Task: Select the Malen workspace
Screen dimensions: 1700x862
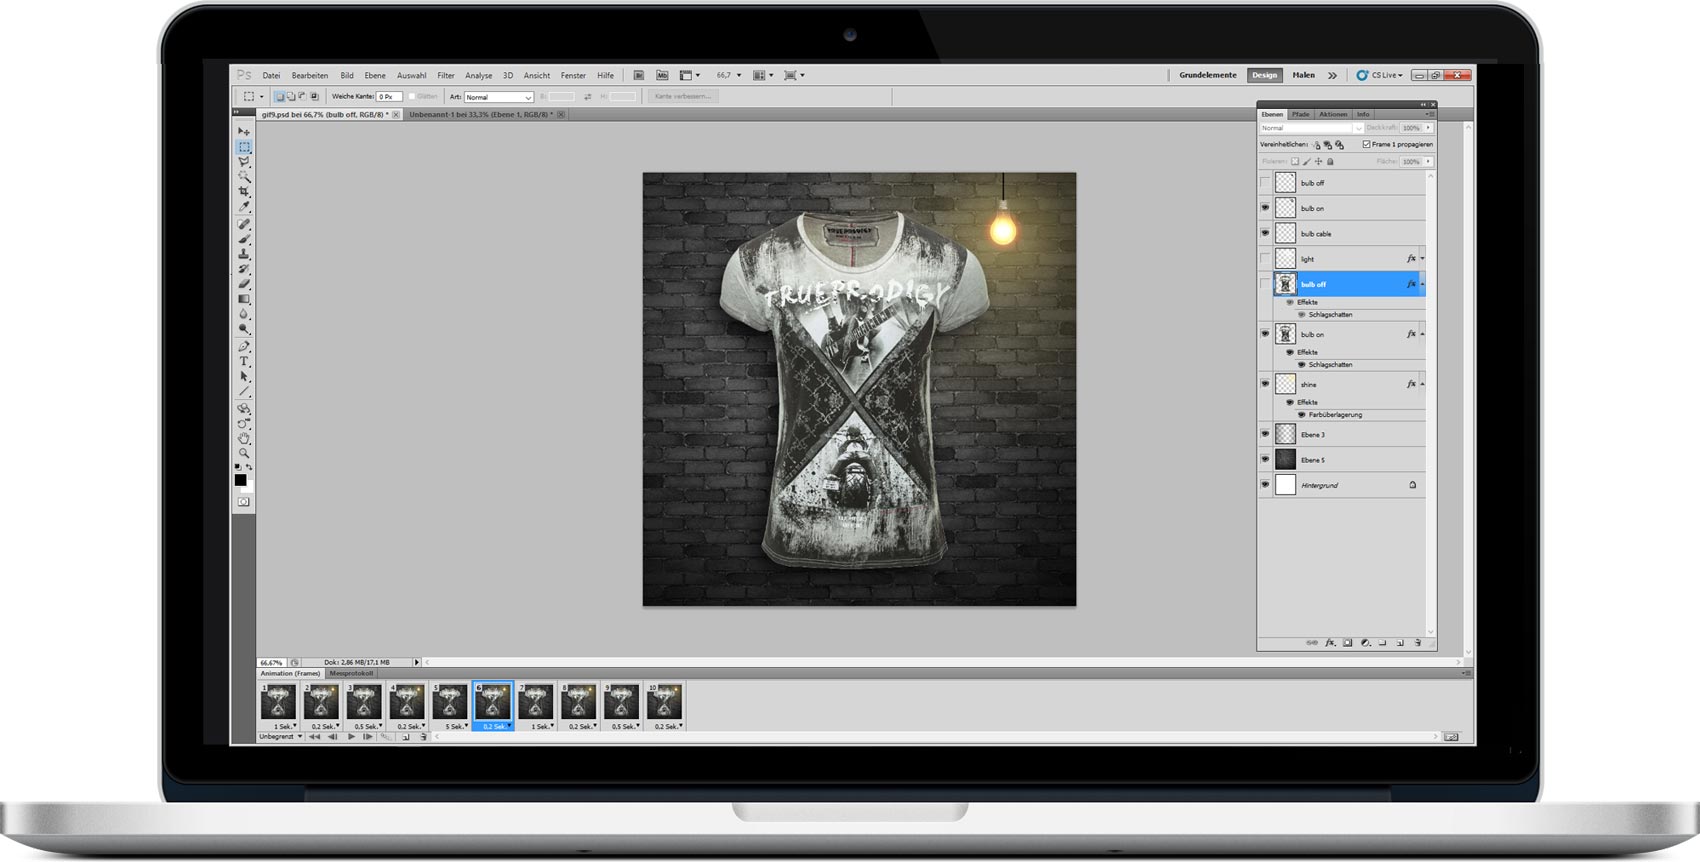Action: 1303,75
